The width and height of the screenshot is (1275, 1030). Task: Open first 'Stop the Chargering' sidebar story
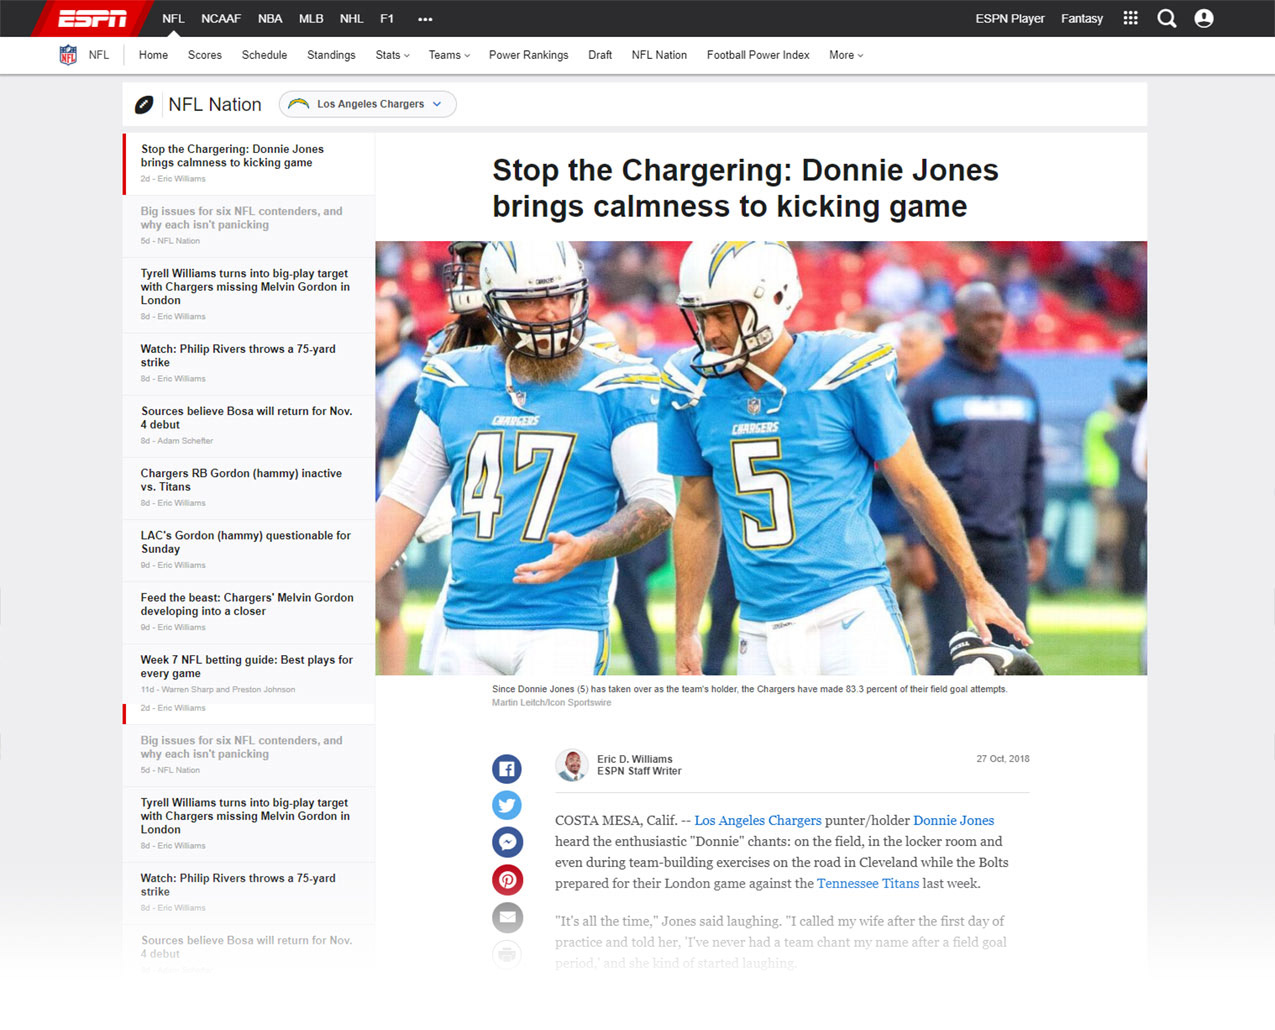(x=250, y=164)
